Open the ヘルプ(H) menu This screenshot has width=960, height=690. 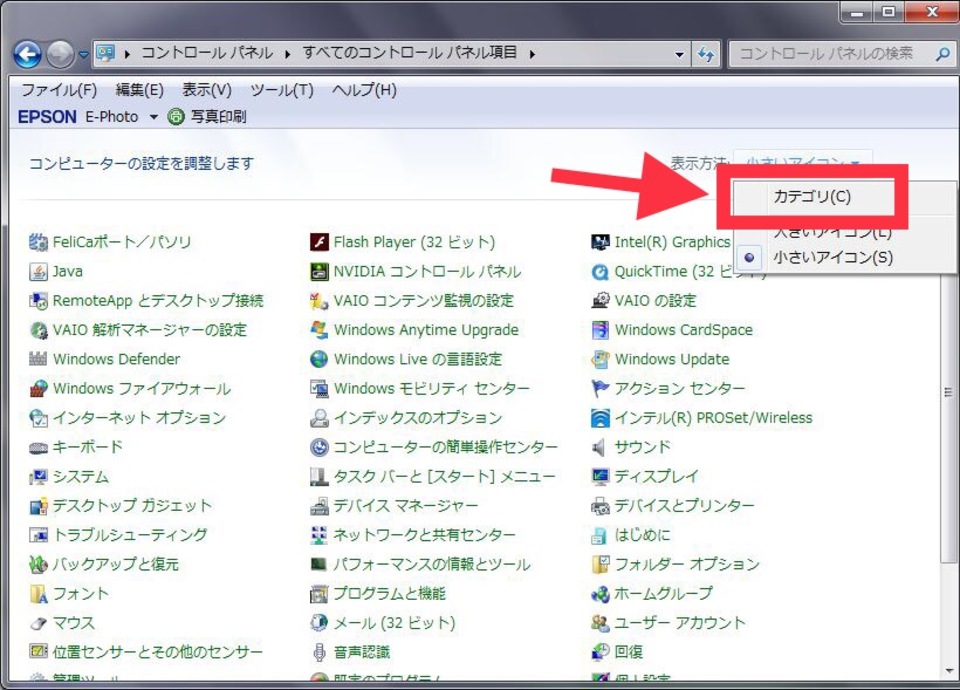(364, 91)
